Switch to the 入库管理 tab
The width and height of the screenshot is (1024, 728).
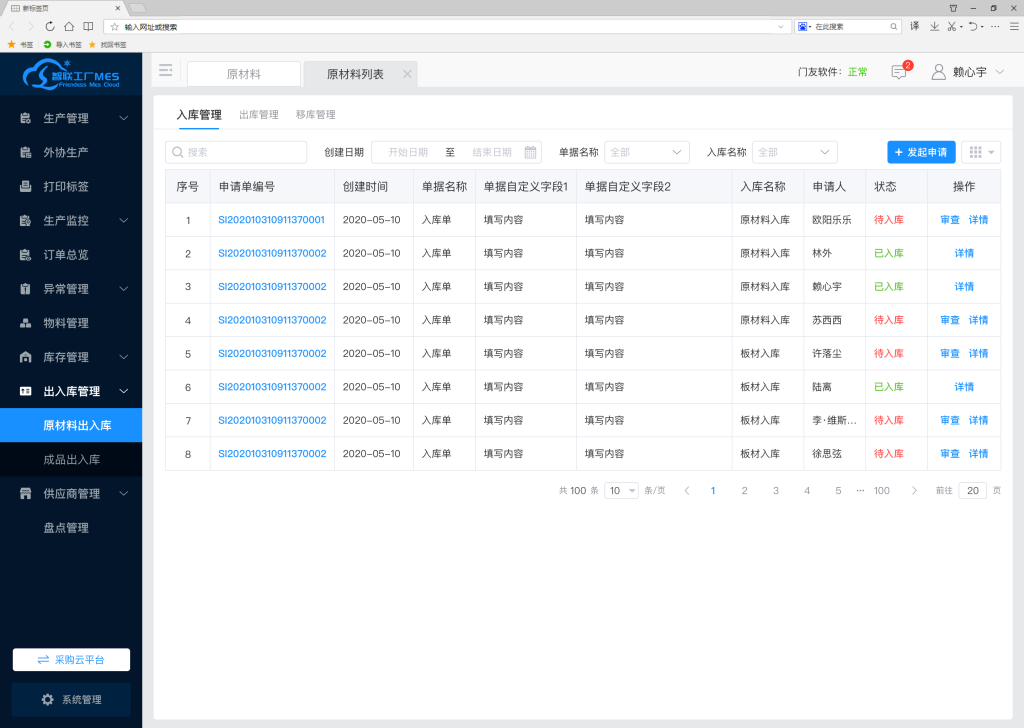coord(199,115)
